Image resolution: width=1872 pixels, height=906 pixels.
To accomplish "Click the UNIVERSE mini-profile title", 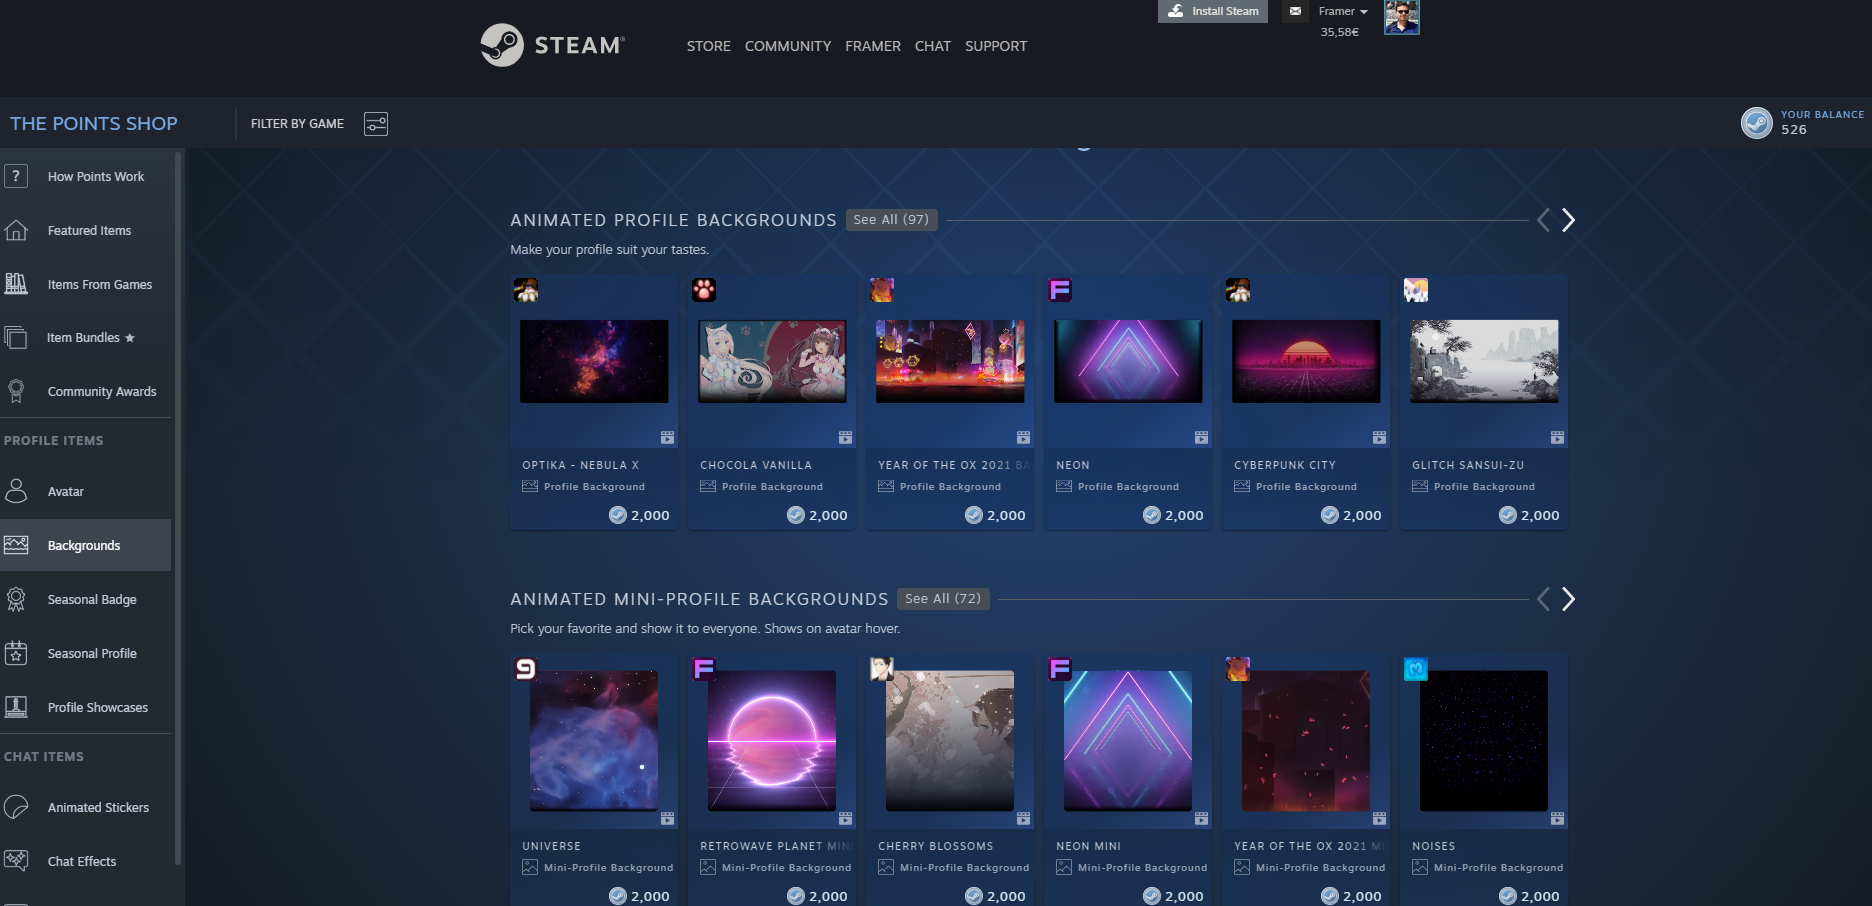I will pos(551,846).
